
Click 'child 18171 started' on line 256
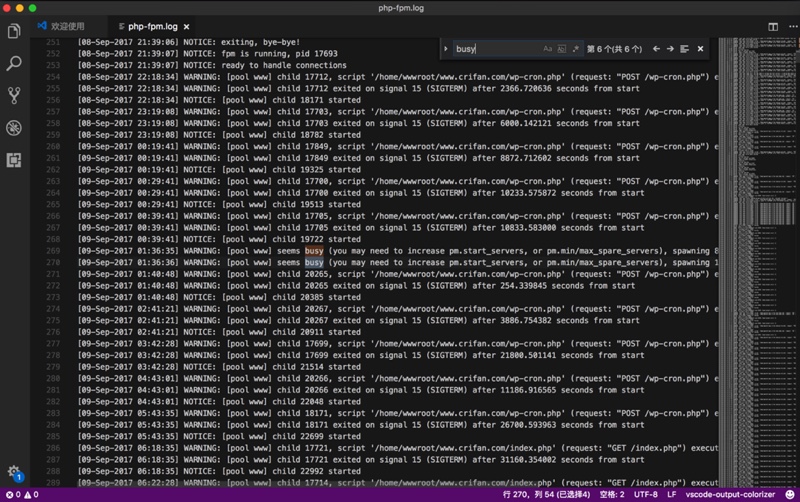tap(316, 100)
